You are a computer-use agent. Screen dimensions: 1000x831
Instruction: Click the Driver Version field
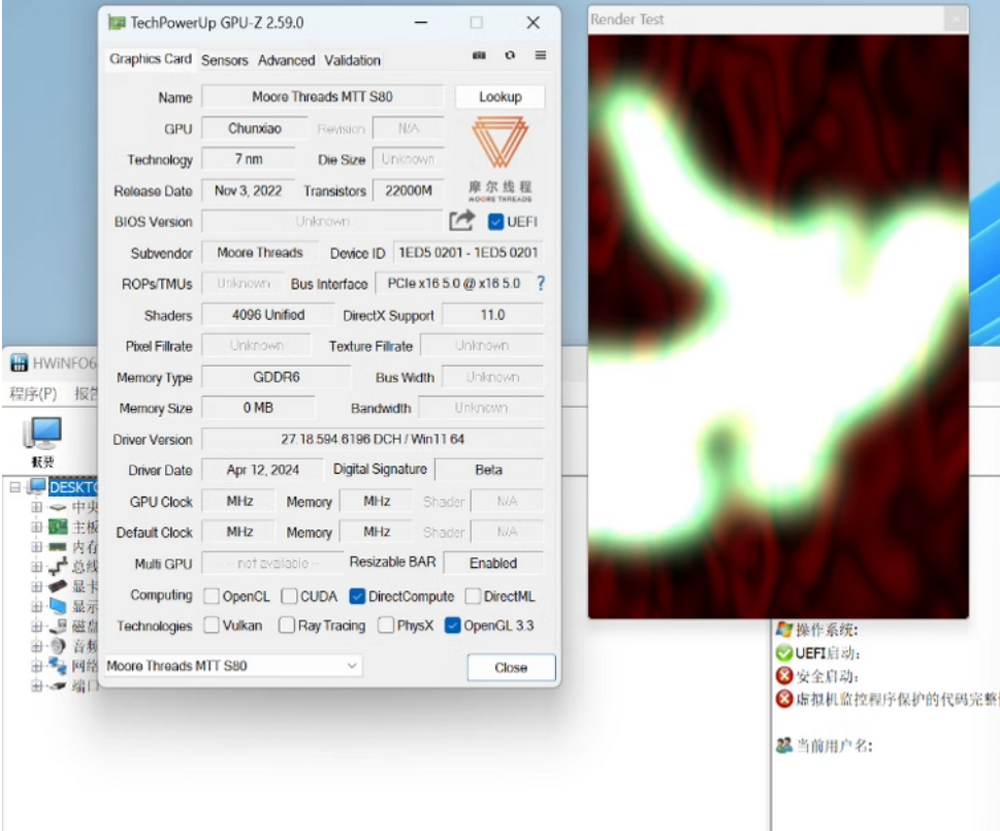pos(372,439)
